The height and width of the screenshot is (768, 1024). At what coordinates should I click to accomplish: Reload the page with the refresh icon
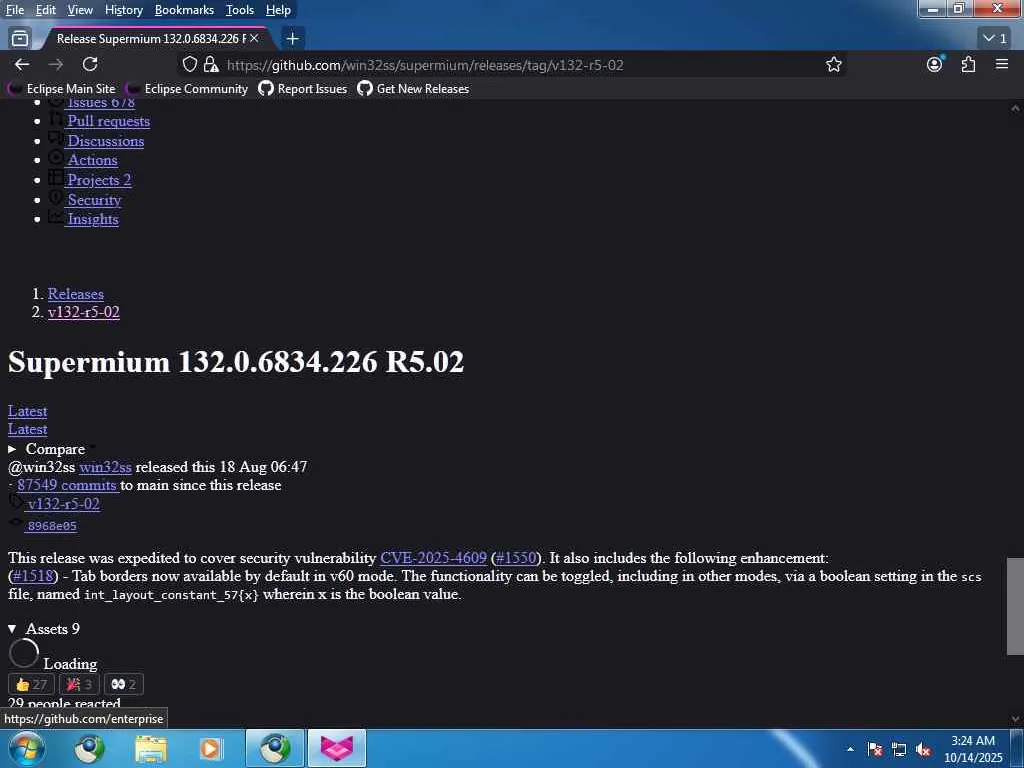pos(90,64)
